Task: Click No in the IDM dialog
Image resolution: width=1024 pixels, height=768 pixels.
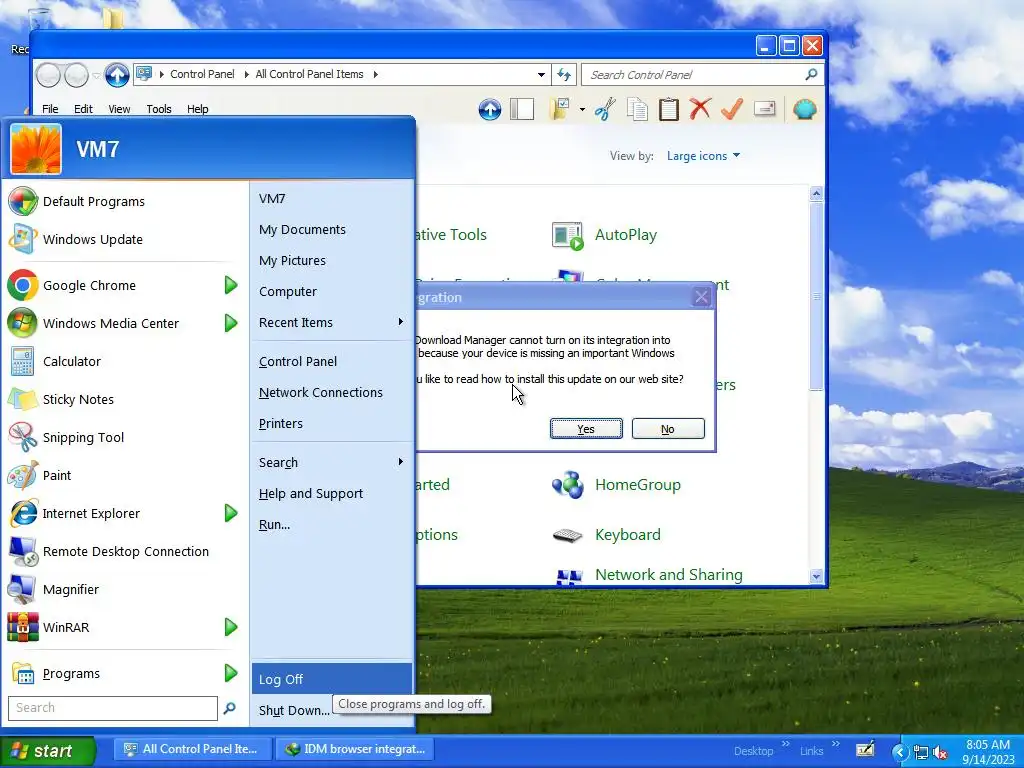Action: point(668,429)
